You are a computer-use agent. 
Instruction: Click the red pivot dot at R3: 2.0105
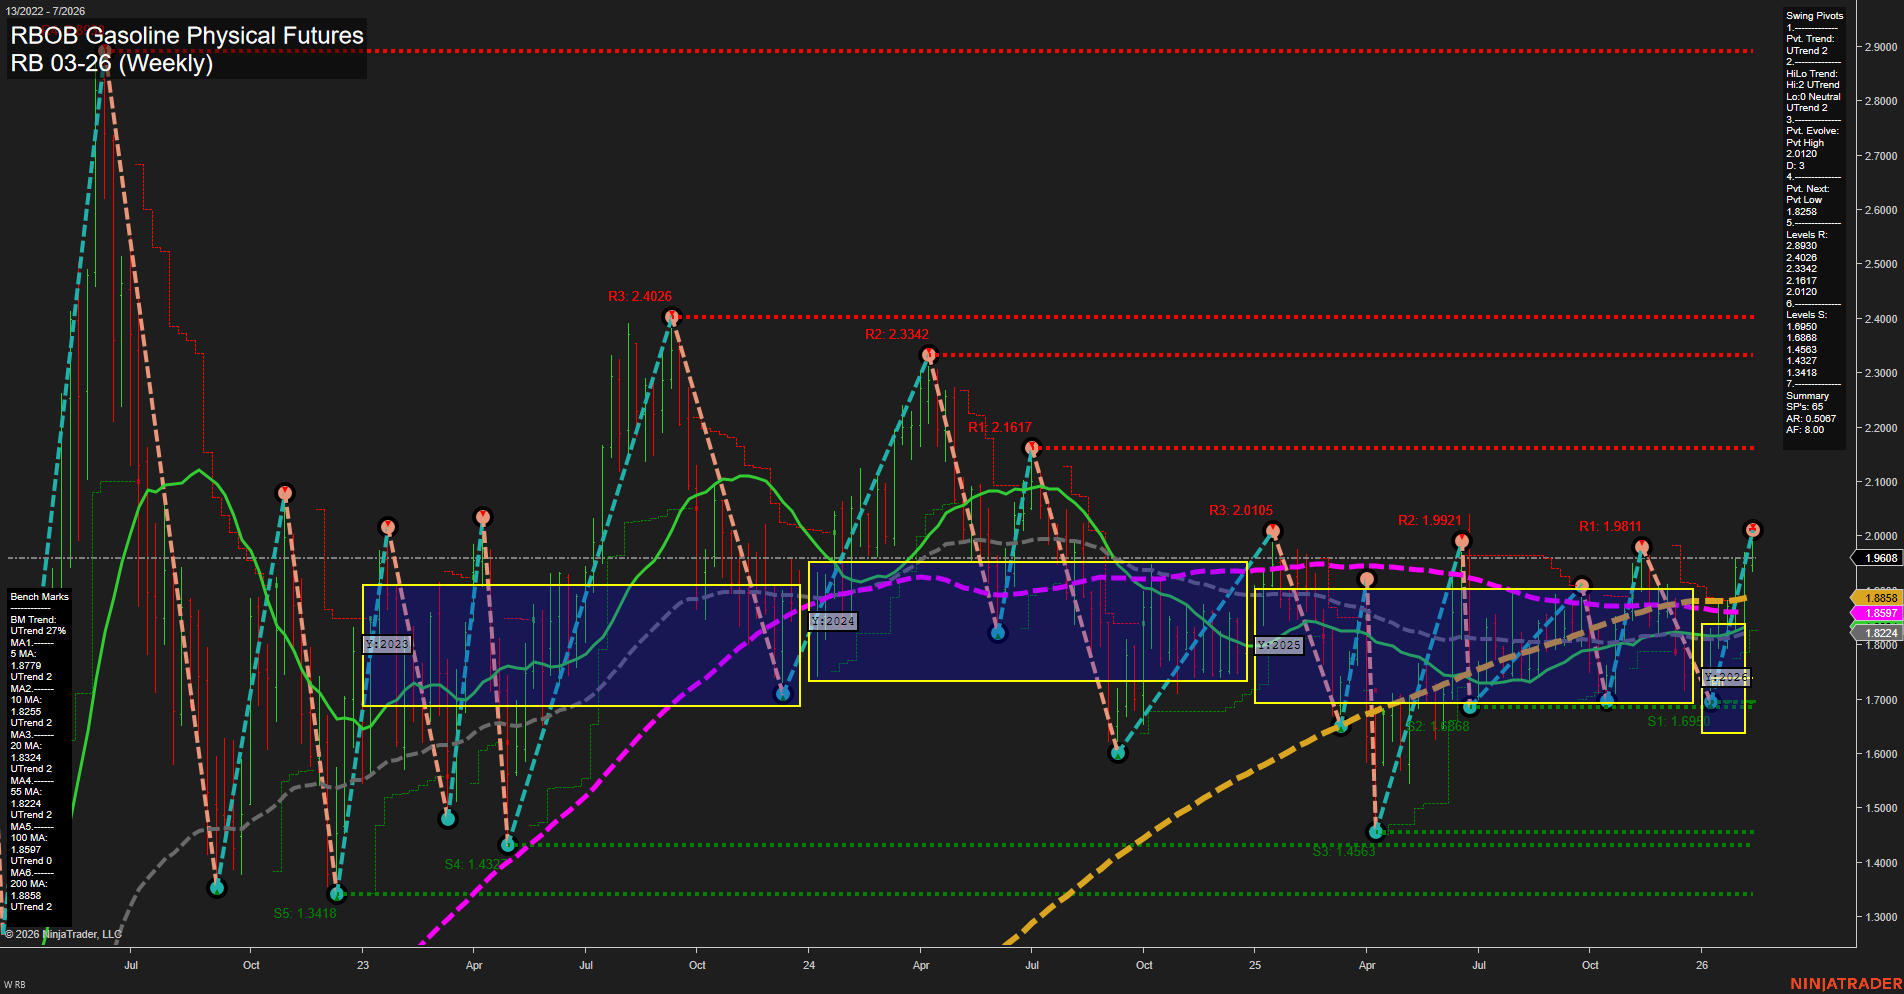(x=1271, y=530)
